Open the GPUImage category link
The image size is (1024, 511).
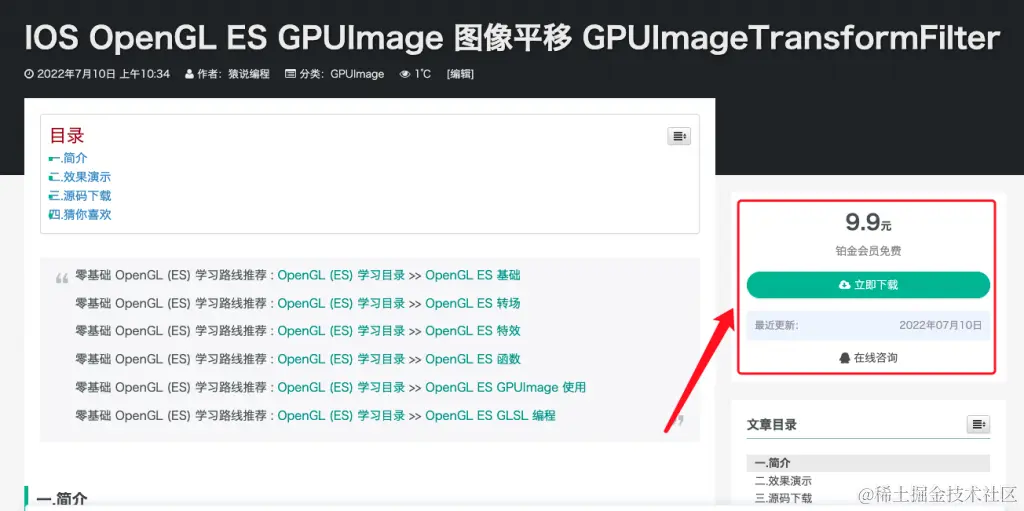pyautogui.click(x=357, y=74)
